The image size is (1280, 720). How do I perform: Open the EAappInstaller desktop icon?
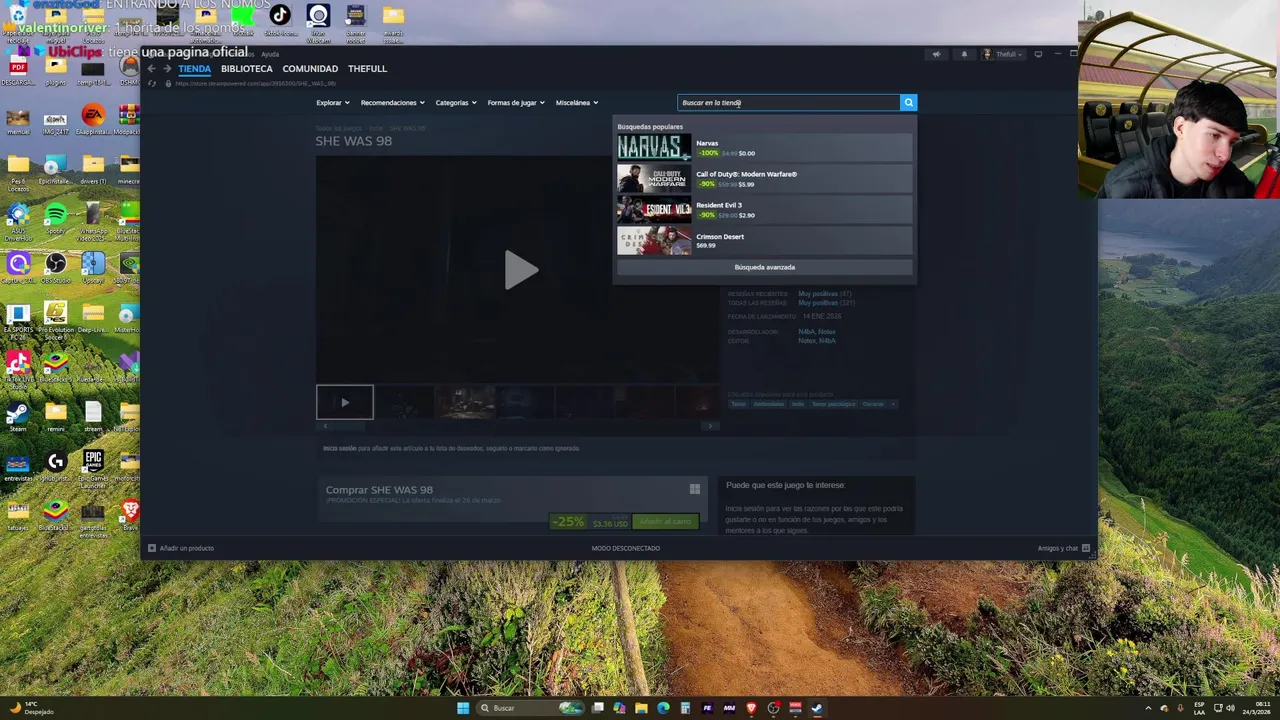click(93, 120)
